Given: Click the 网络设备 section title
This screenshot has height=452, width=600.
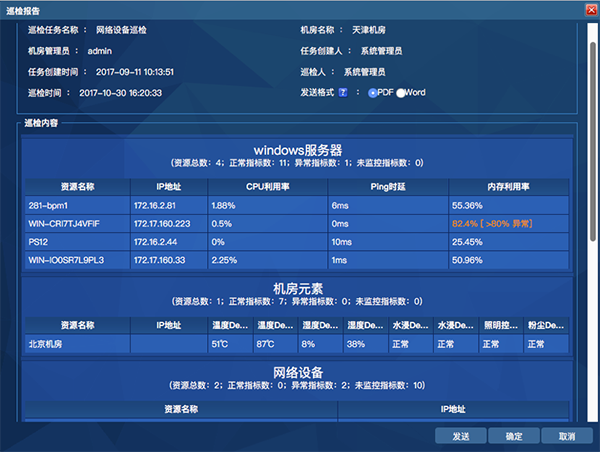Looking at the screenshot, I should 297,373.
